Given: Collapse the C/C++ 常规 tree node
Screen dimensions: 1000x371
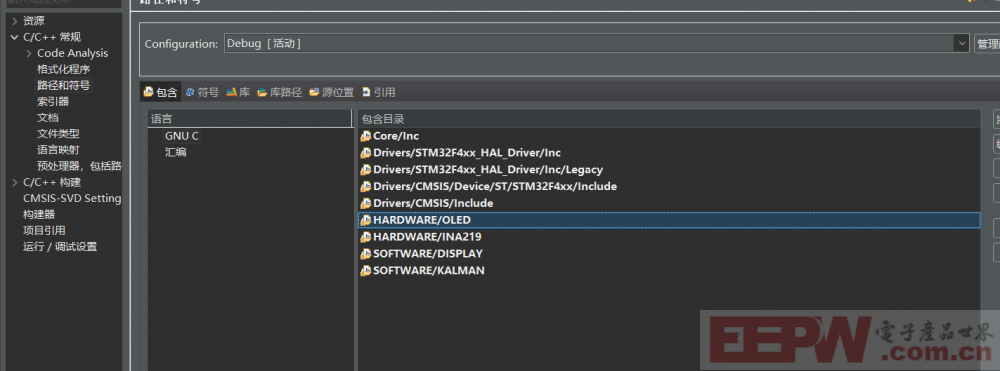Looking at the screenshot, I should [x=15, y=37].
